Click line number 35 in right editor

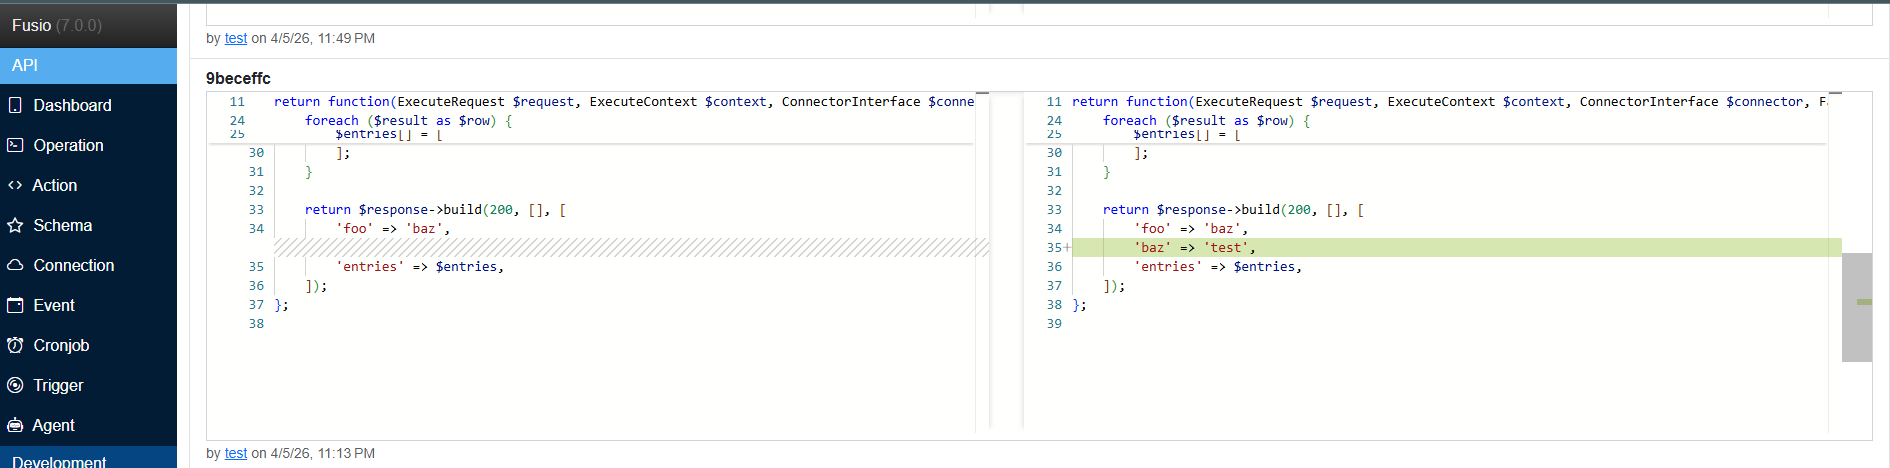point(1054,247)
